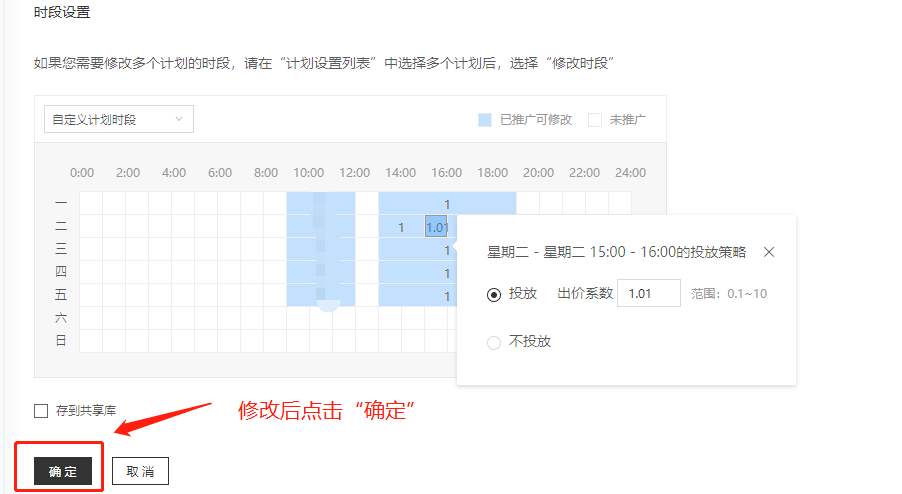Select Tuesday 14:00 cell showing 1

401,227
